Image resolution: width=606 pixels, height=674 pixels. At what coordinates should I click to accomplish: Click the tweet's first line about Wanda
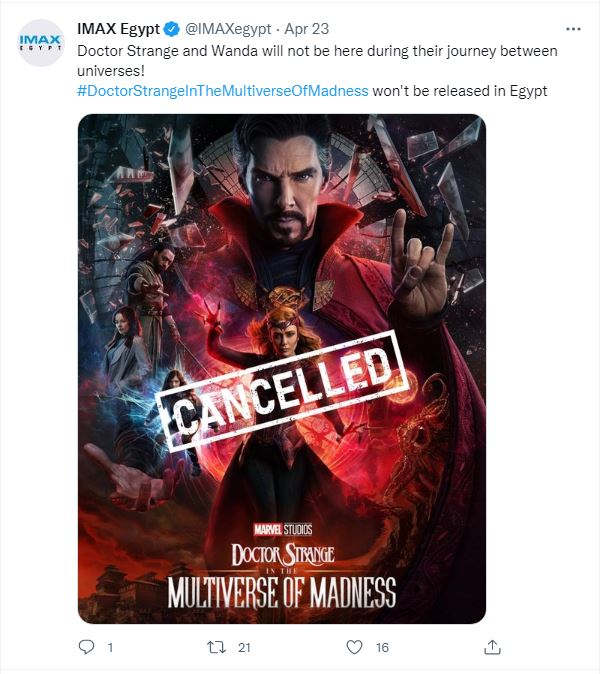click(317, 50)
